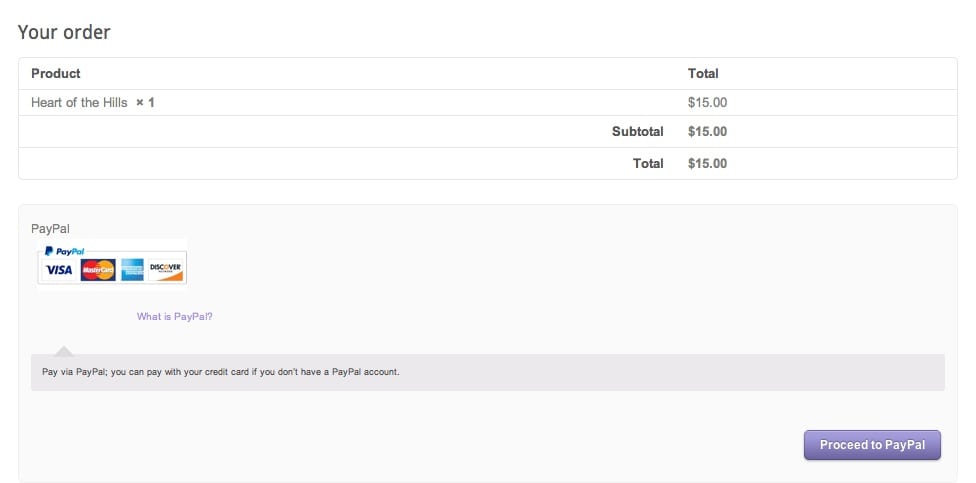Click the Subtotal amount $15.00
The image size is (976, 483).
point(708,131)
